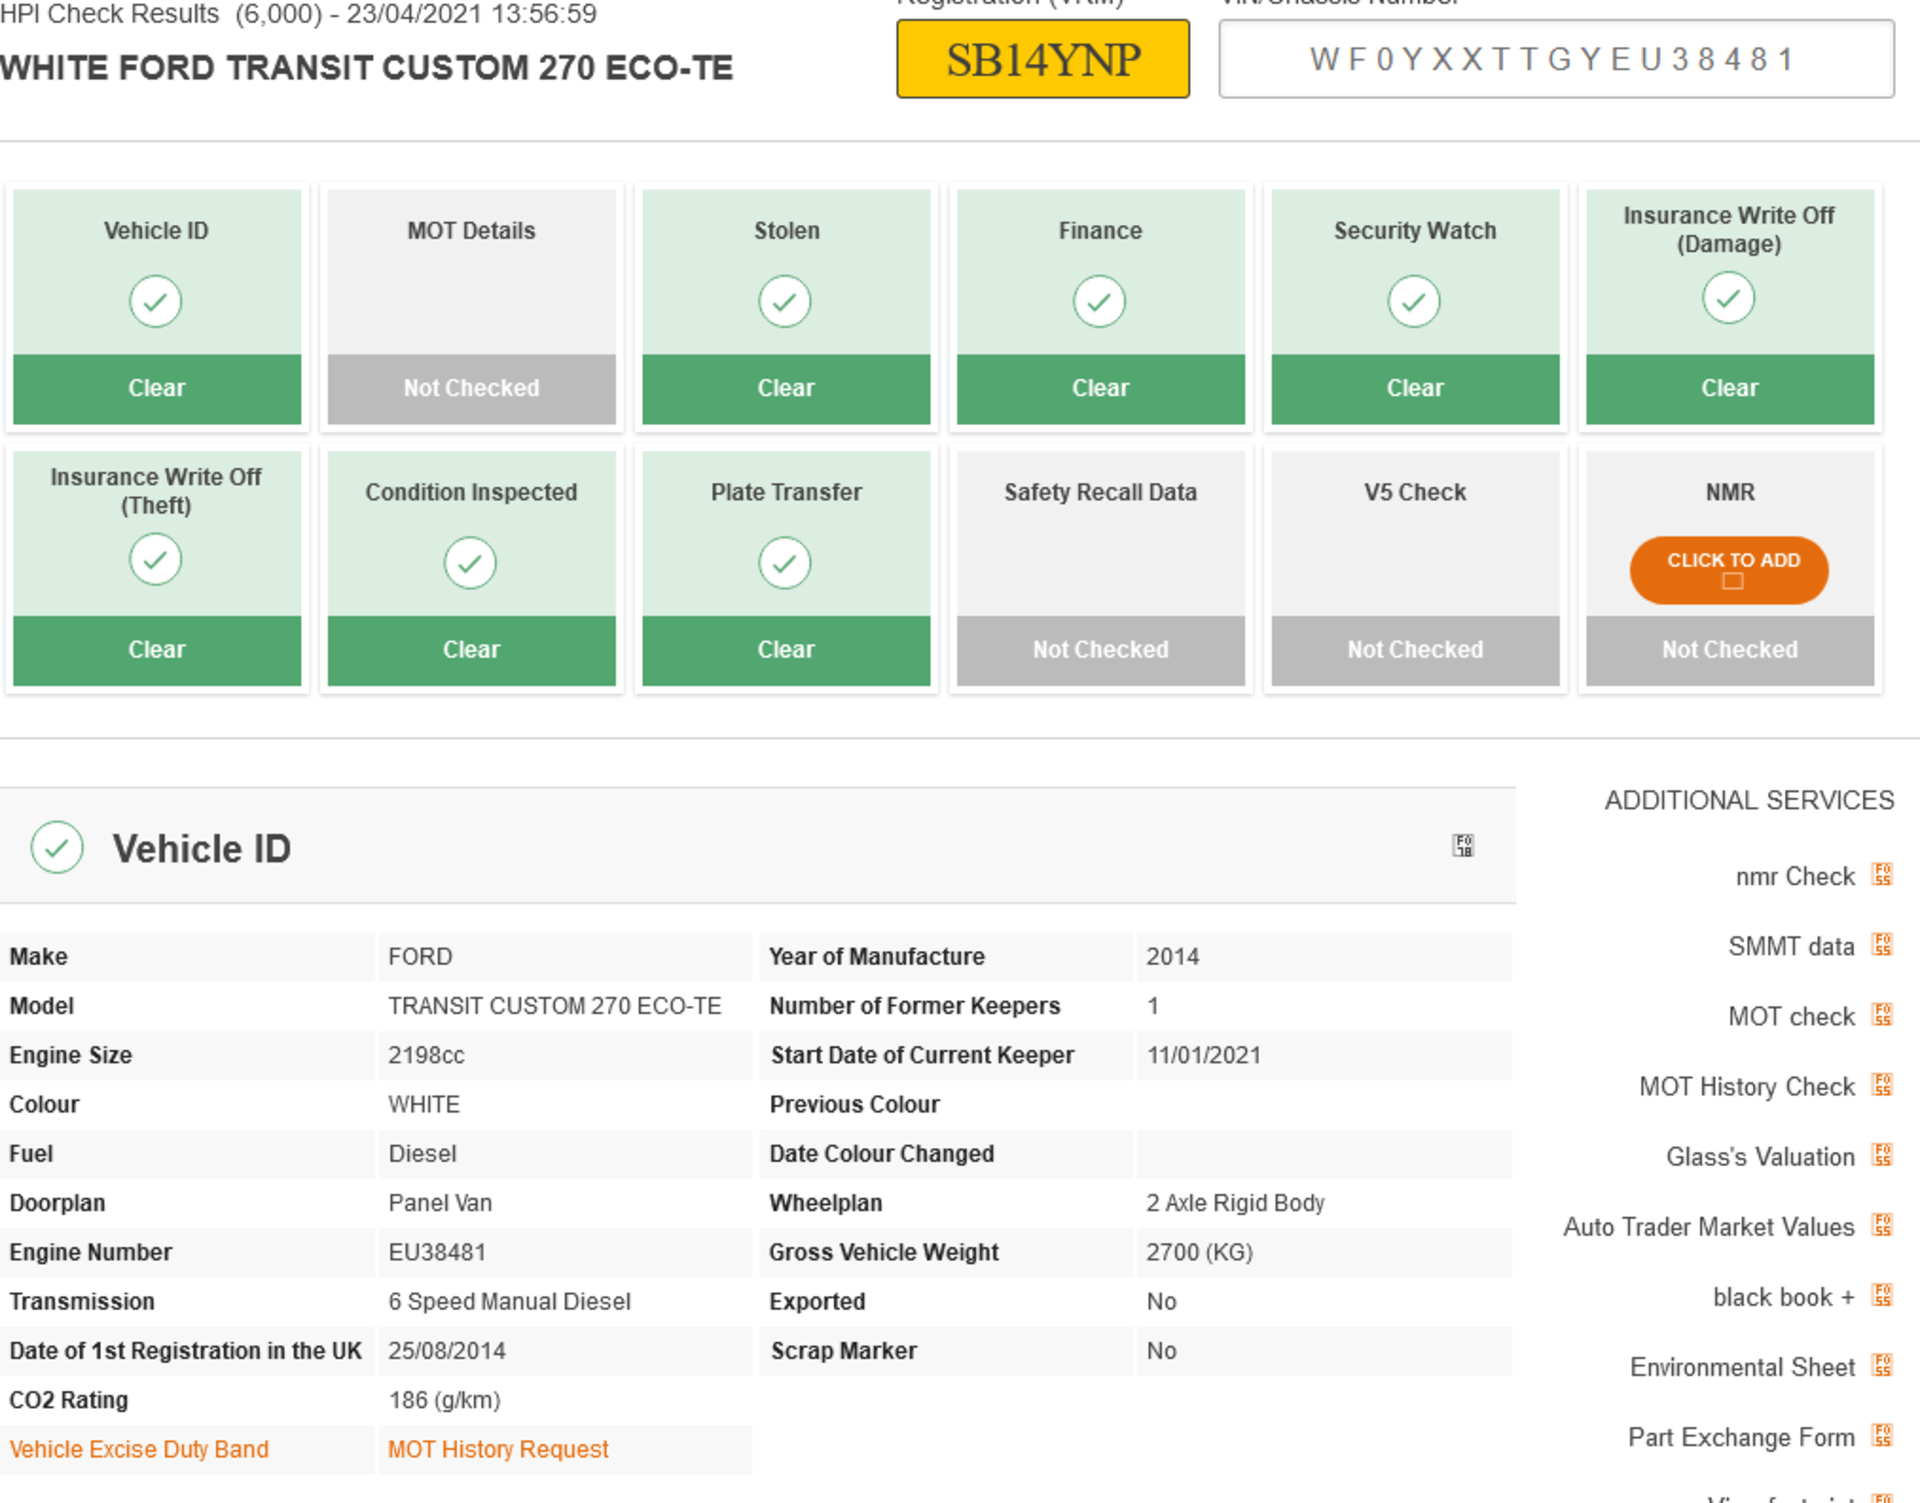Screen dimensions: 1920x1503
Task: Click the Vehicle ID section heading
Action: [201, 849]
